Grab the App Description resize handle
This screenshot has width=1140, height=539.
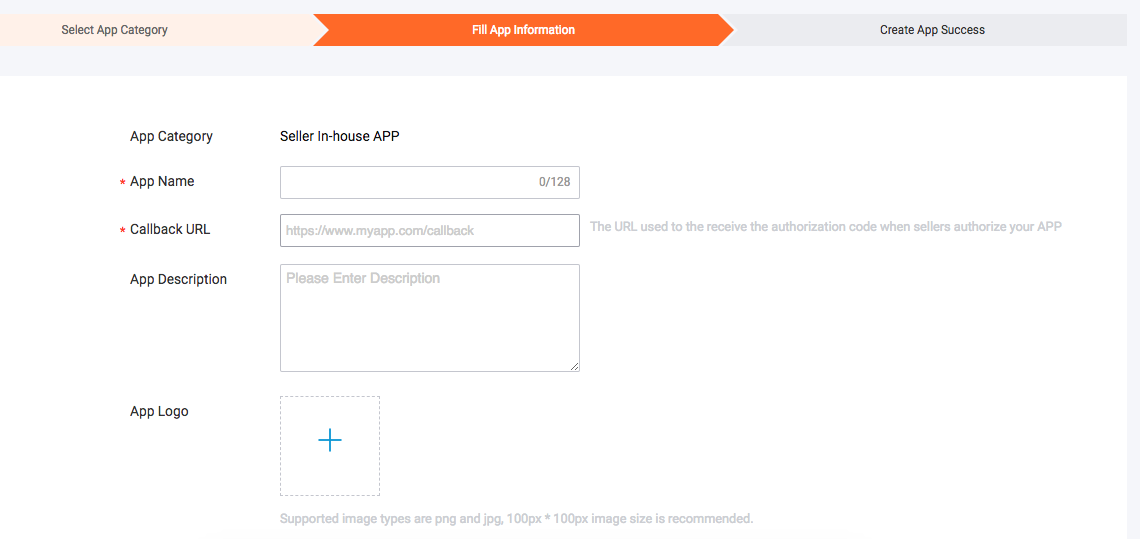[574, 366]
